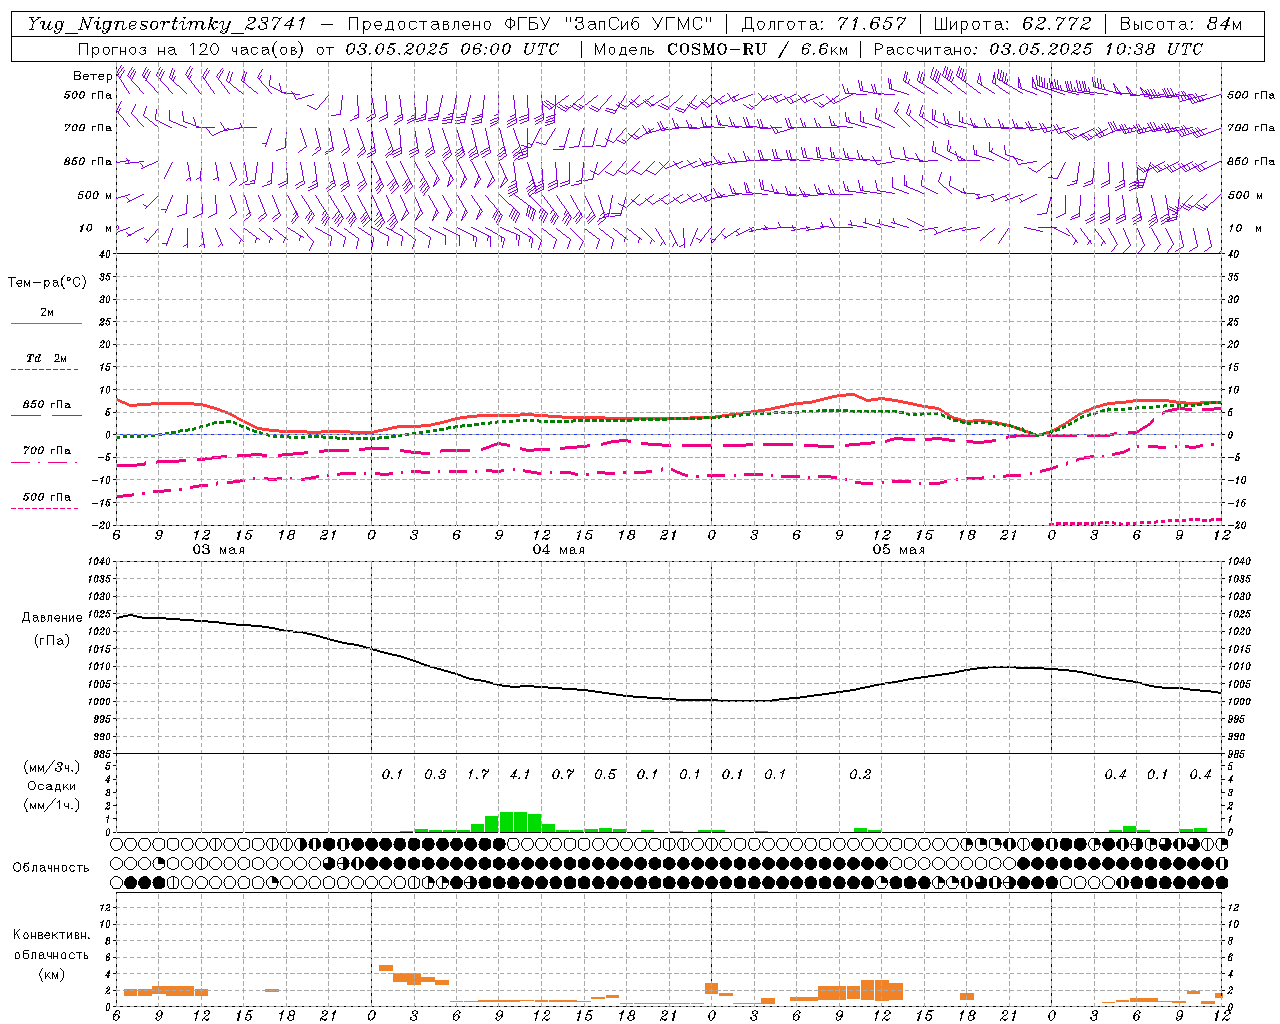Click the 03 мая date label
Viewport: 1280px width, 1024px height.
[x=218, y=550]
